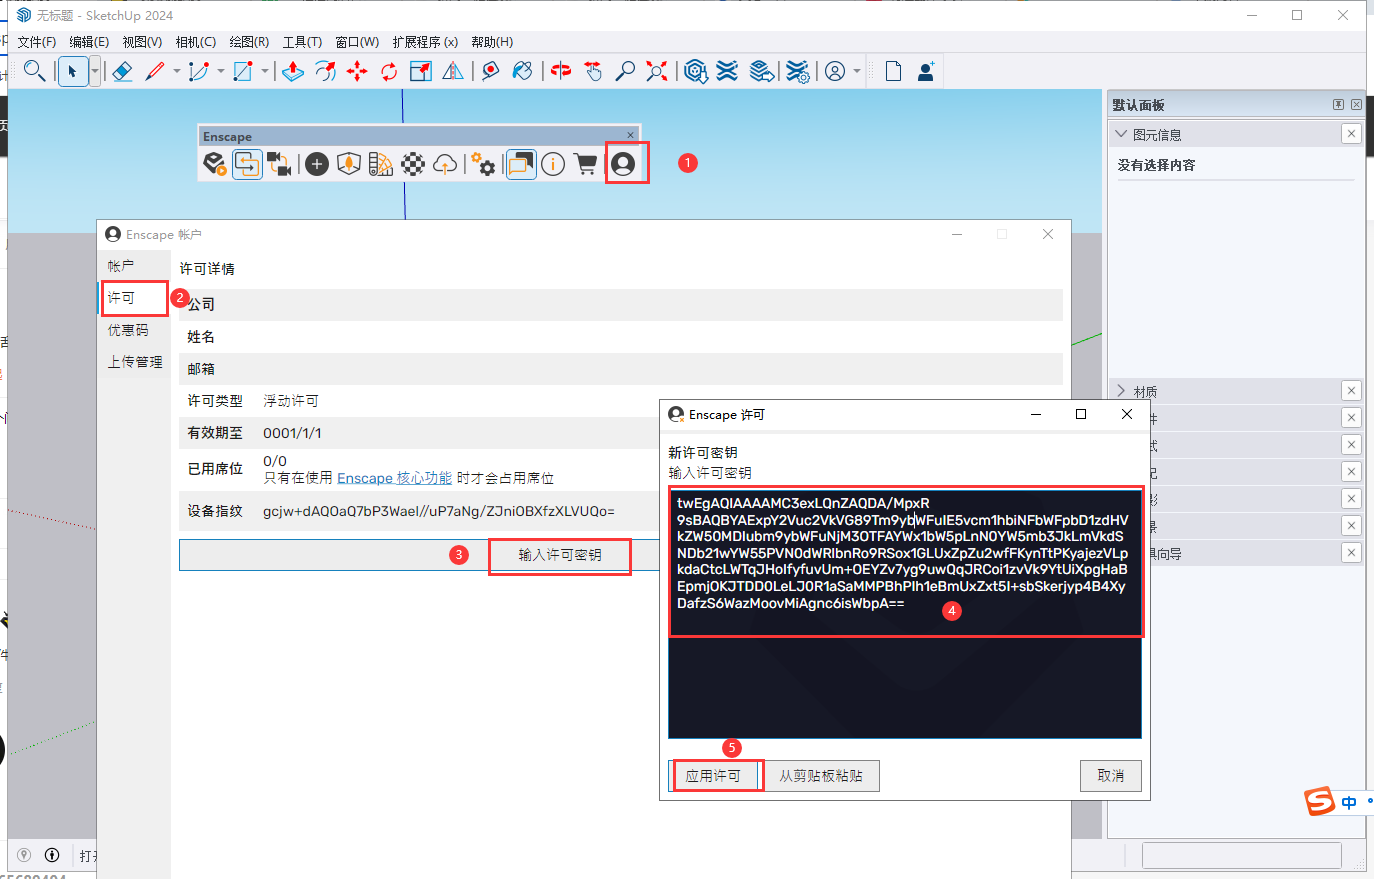This screenshot has height=879, width=1374.
Task: Switch to the 帐户 tab
Action: click(x=135, y=266)
